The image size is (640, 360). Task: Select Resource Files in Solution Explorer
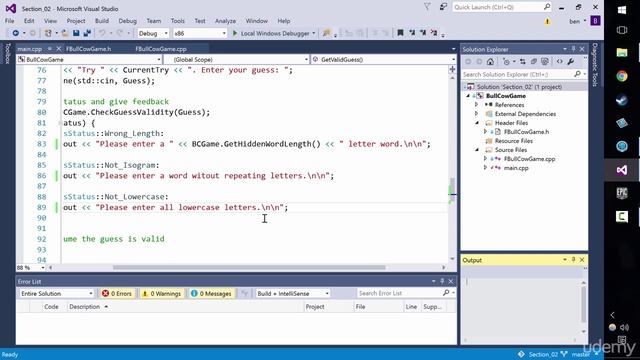tap(514, 141)
